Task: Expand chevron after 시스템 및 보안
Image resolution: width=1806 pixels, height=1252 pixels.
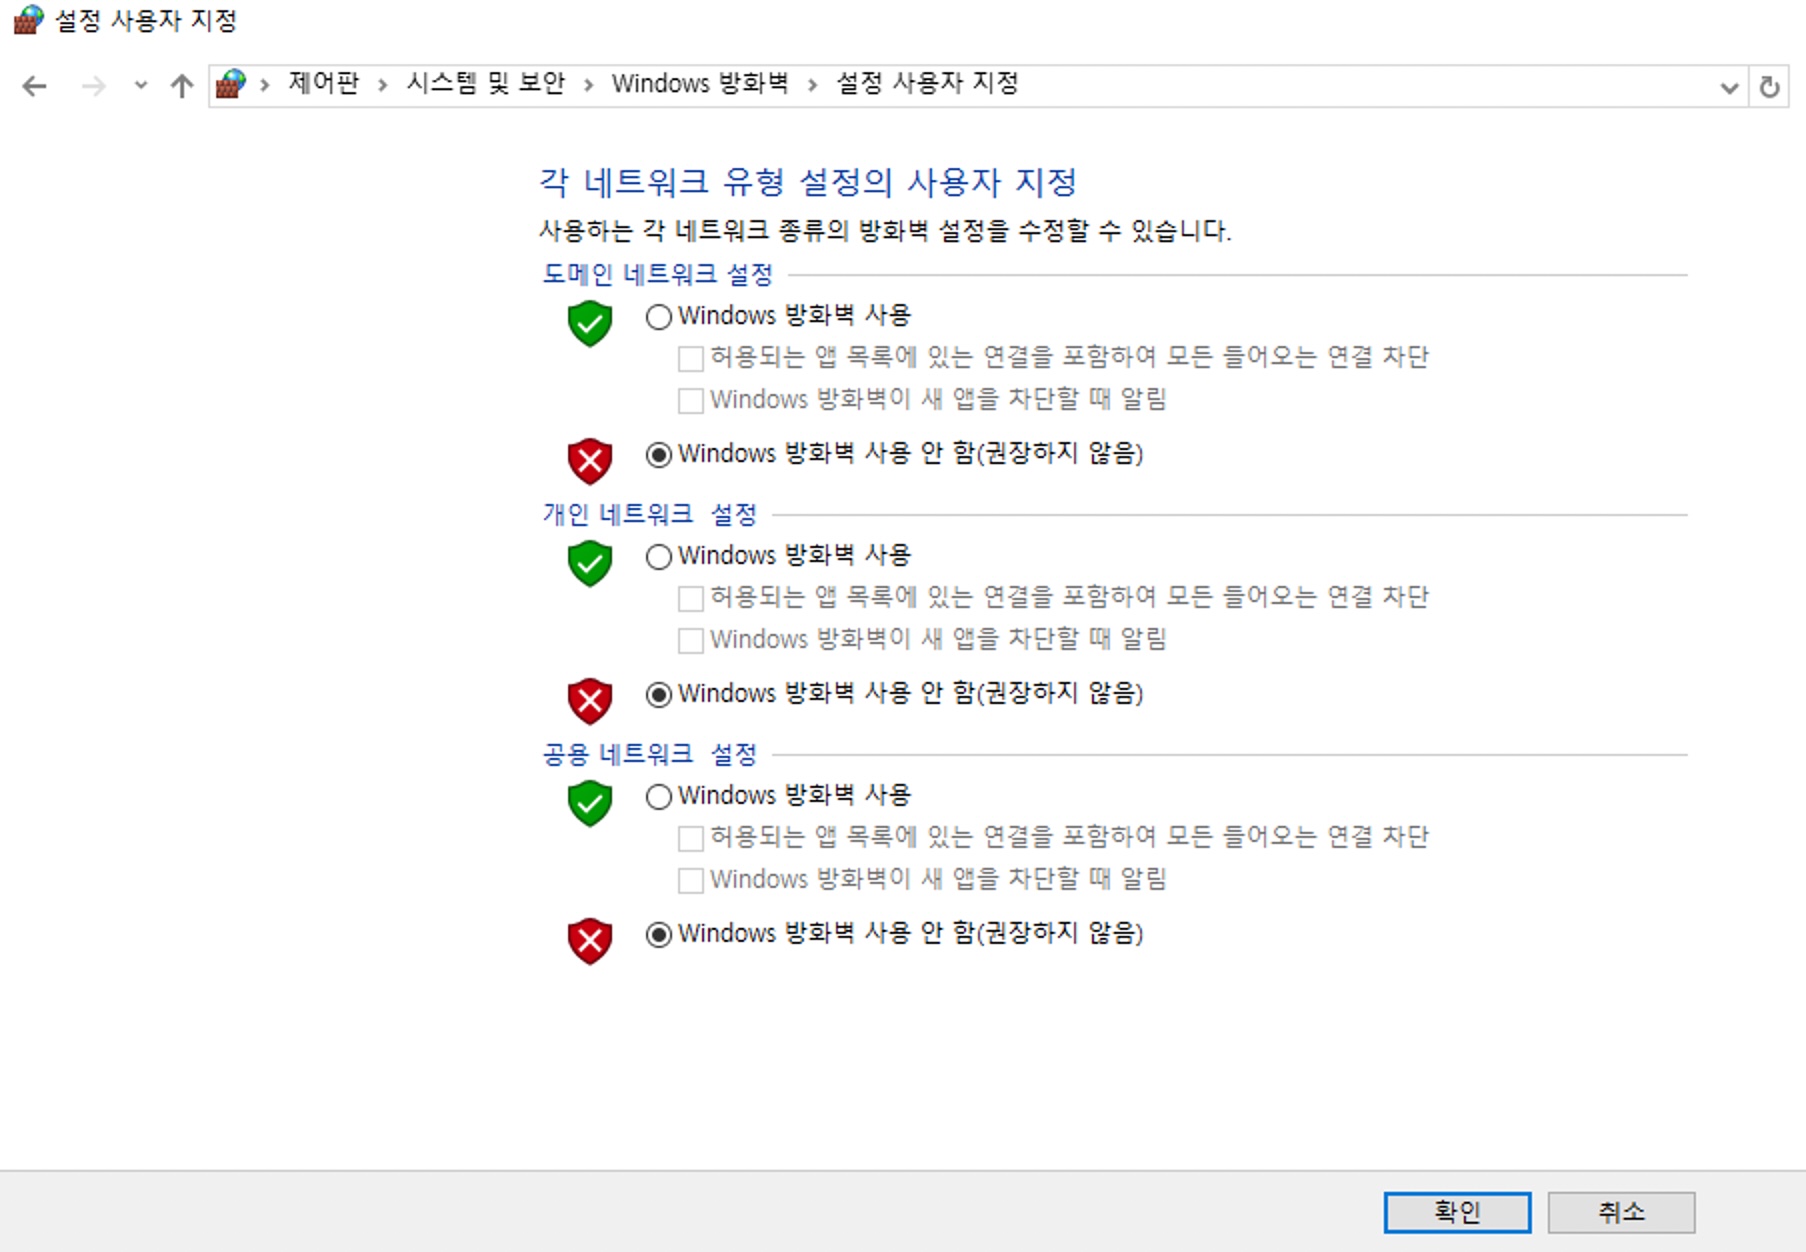Action: point(588,85)
